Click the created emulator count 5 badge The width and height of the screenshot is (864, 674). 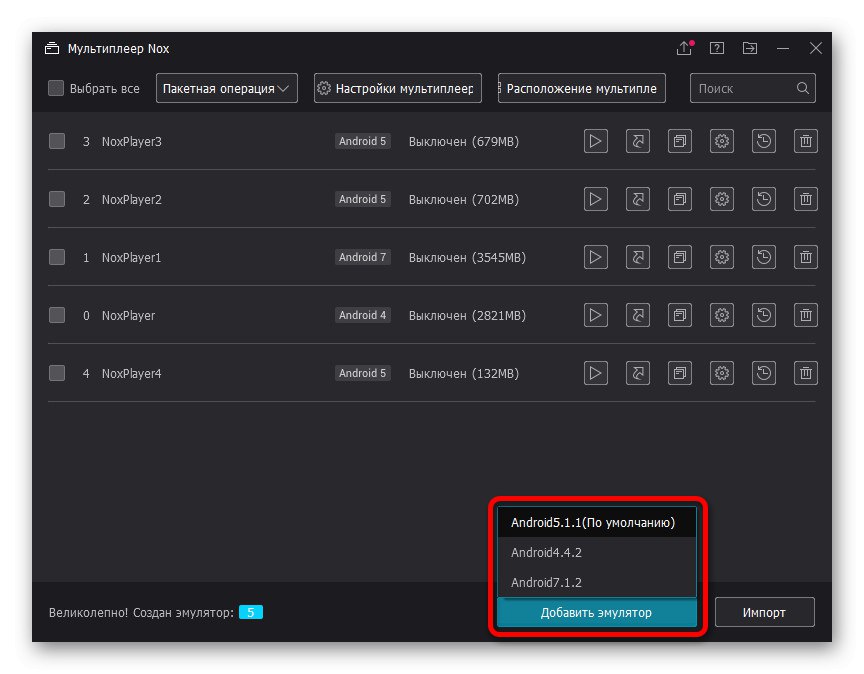pyautogui.click(x=251, y=612)
